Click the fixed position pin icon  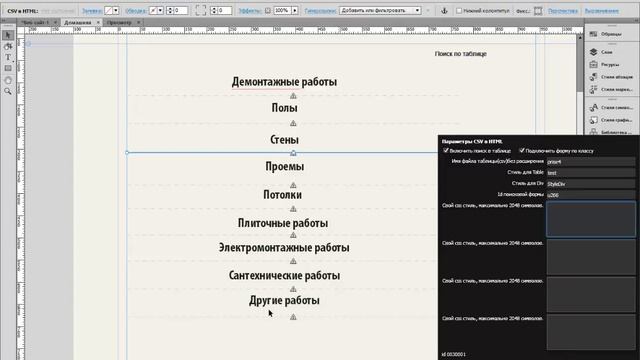click(538, 11)
